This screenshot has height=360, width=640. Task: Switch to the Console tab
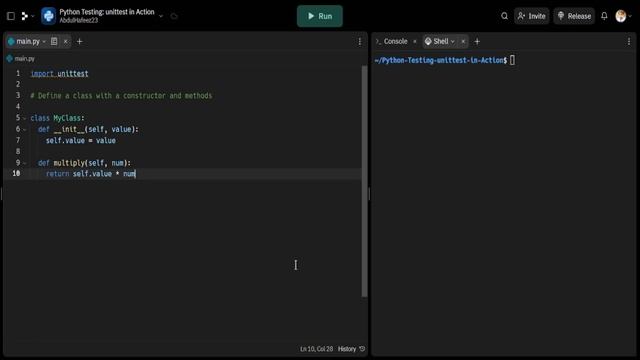(395, 41)
